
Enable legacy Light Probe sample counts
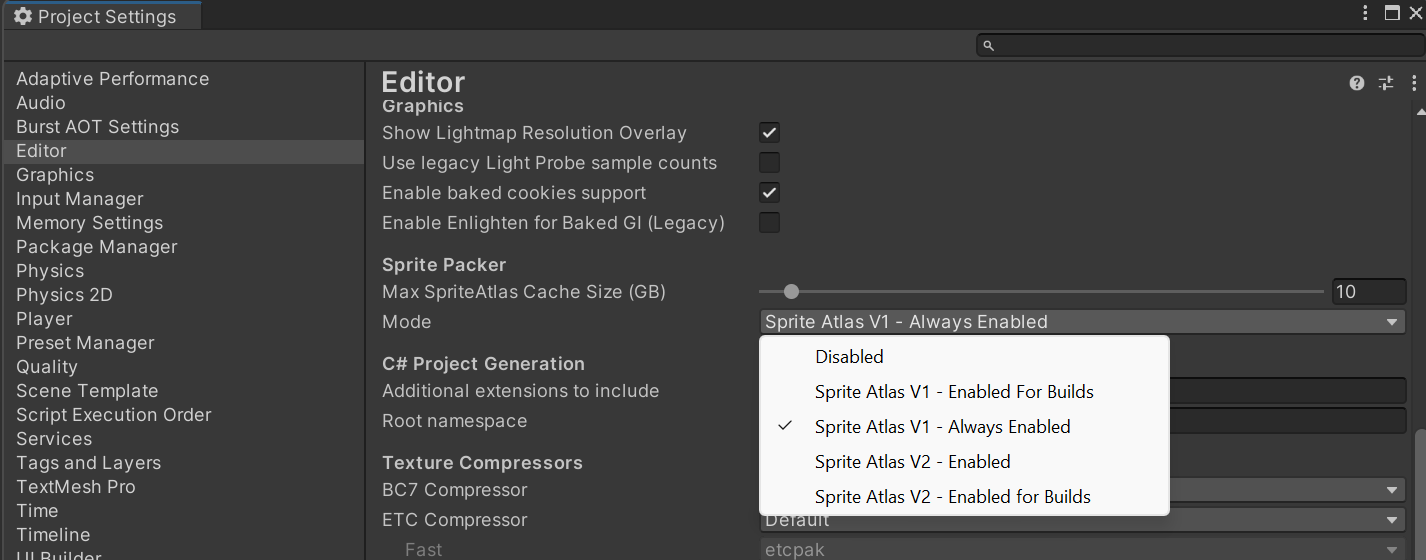click(769, 163)
